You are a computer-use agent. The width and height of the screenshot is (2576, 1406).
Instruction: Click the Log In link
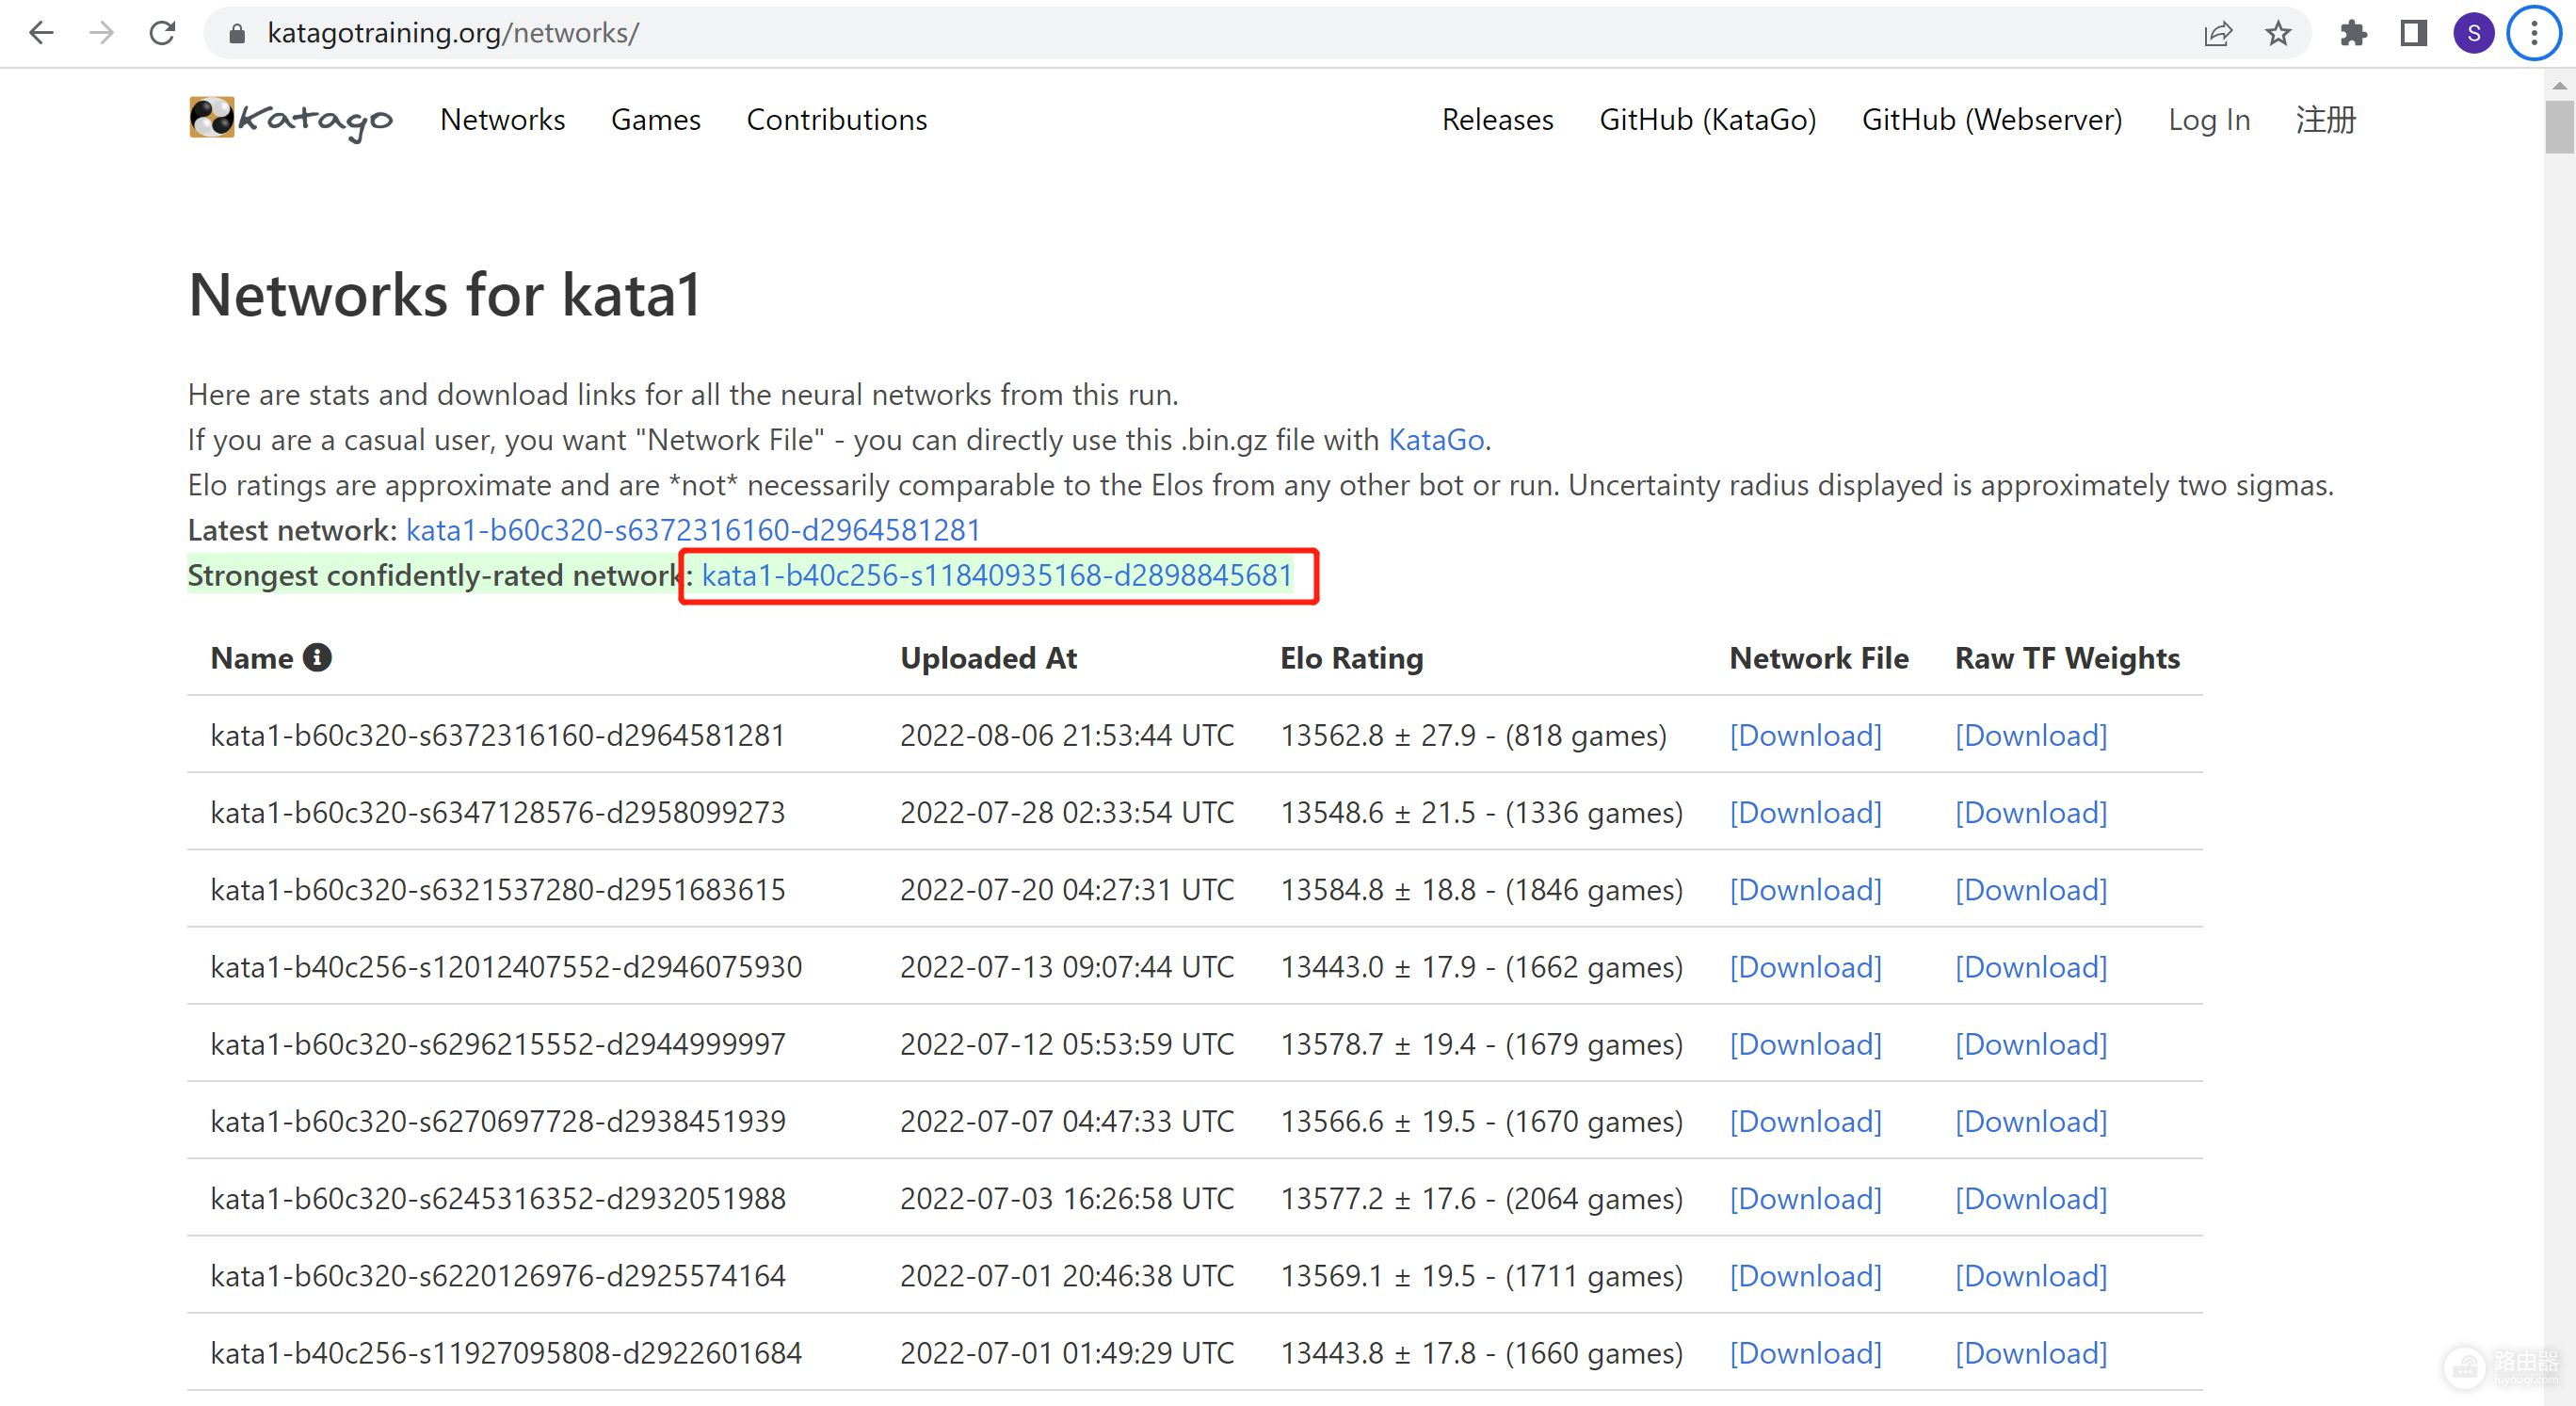[2209, 120]
